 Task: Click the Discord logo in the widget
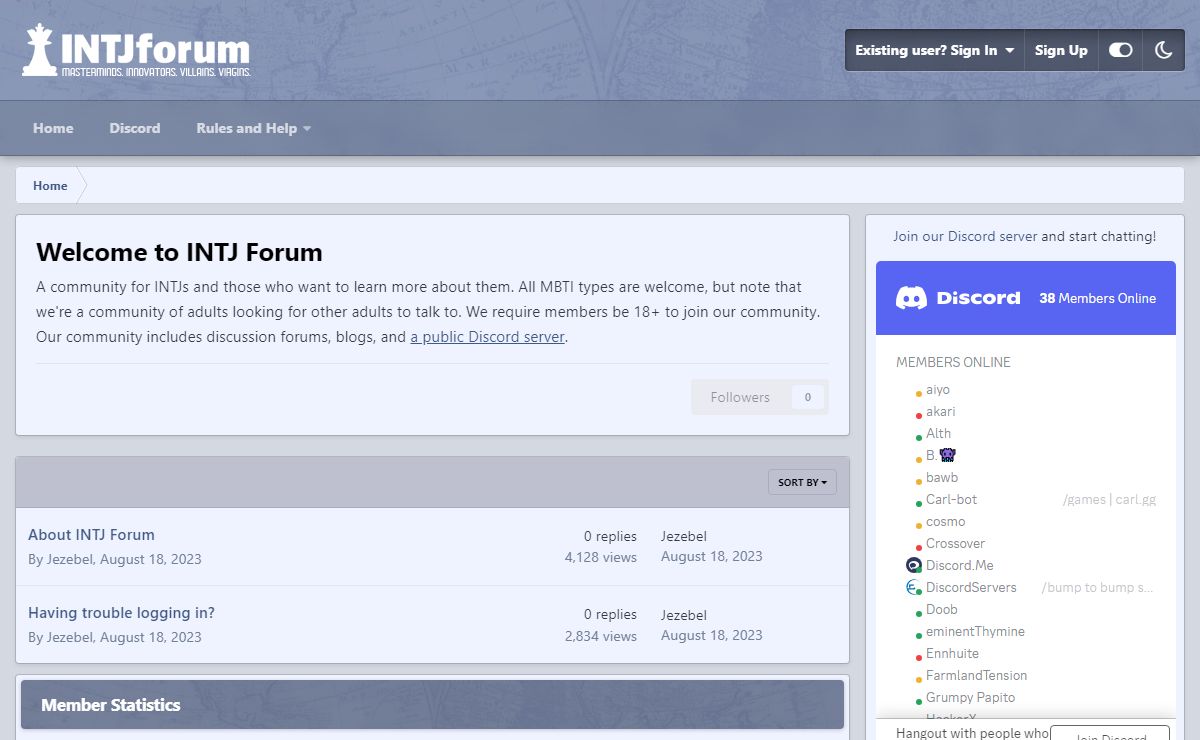[958, 298]
